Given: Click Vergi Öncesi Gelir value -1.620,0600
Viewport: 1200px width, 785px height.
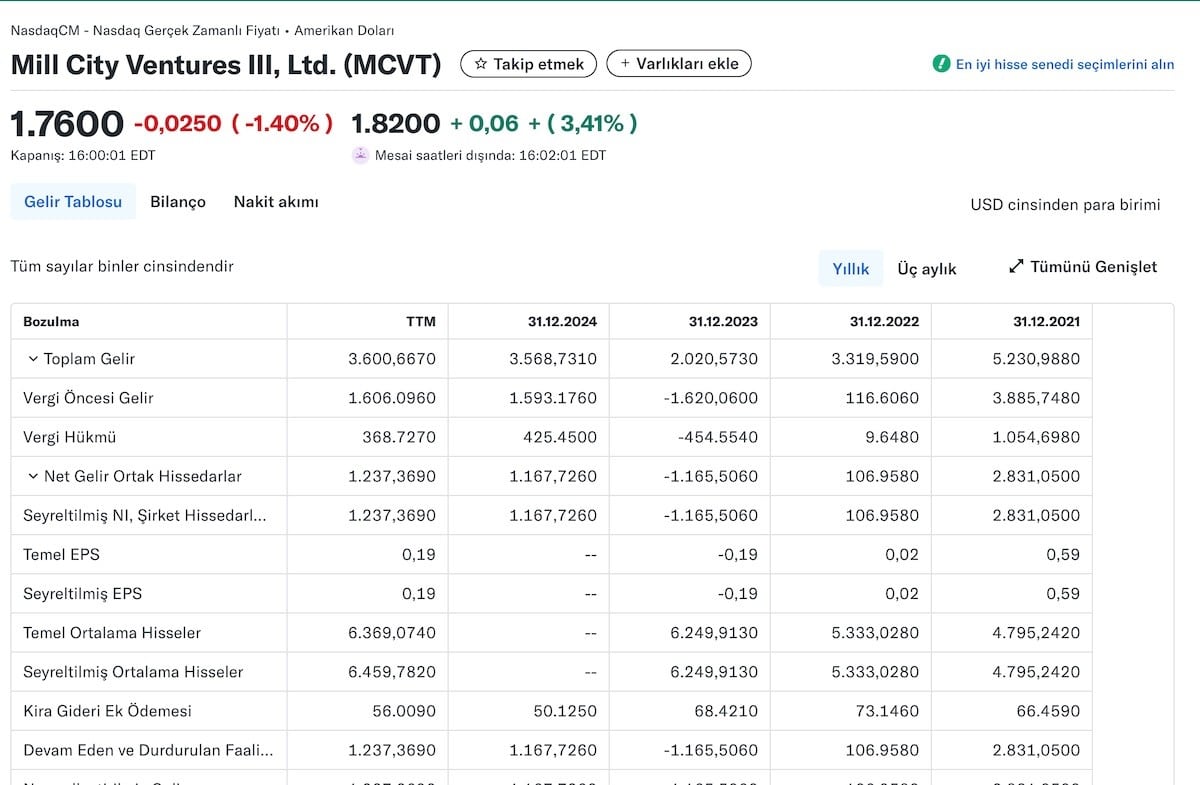Looking at the screenshot, I should [710, 398].
